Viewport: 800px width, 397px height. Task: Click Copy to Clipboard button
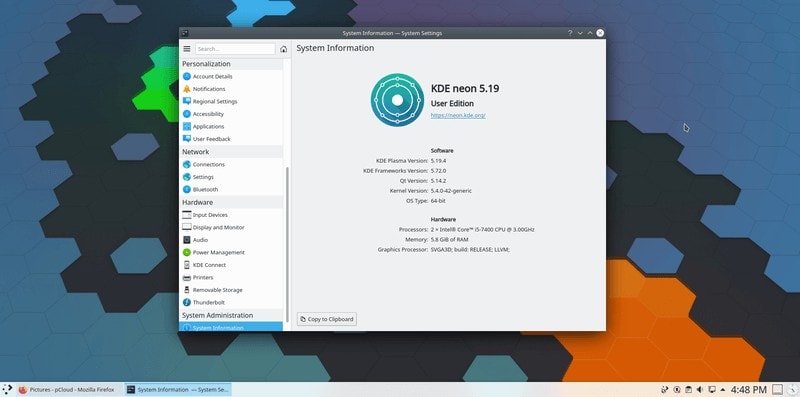(x=327, y=319)
